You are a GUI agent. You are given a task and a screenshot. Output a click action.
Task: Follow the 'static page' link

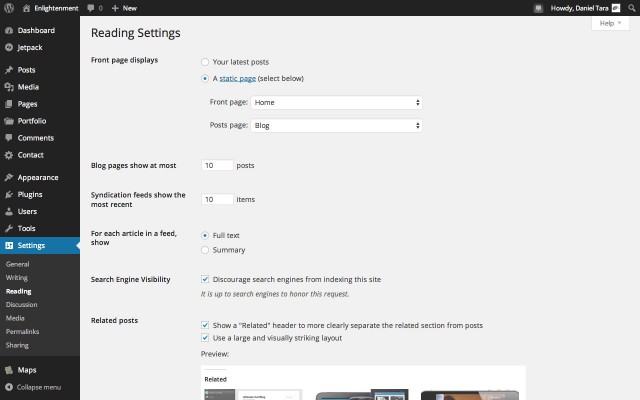pos(238,78)
